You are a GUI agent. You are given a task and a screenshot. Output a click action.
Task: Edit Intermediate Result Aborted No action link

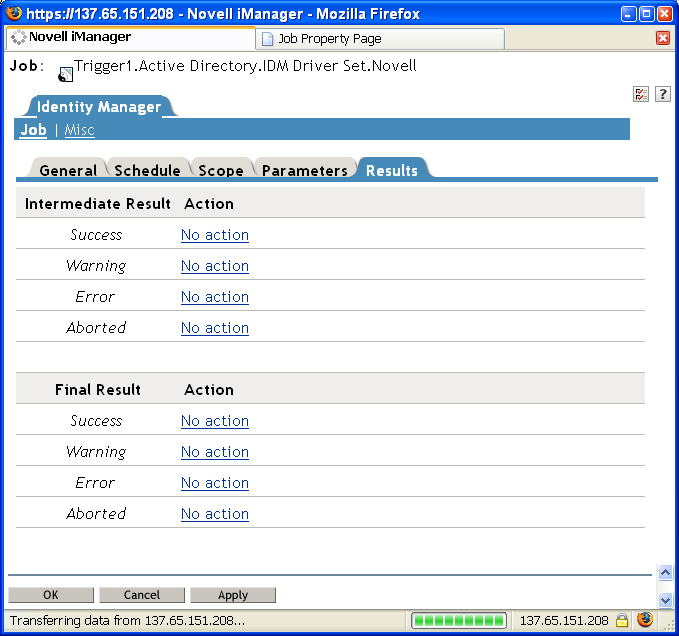point(215,328)
